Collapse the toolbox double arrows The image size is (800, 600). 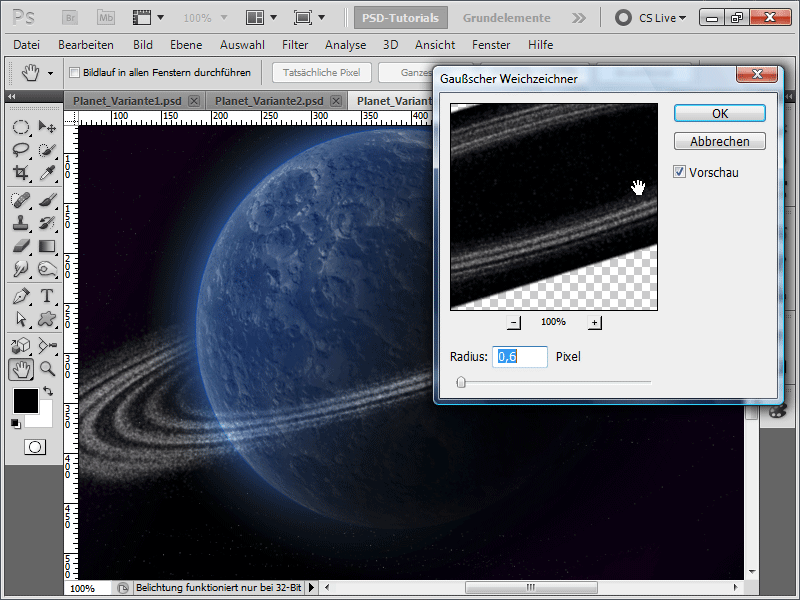click(11, 96)
